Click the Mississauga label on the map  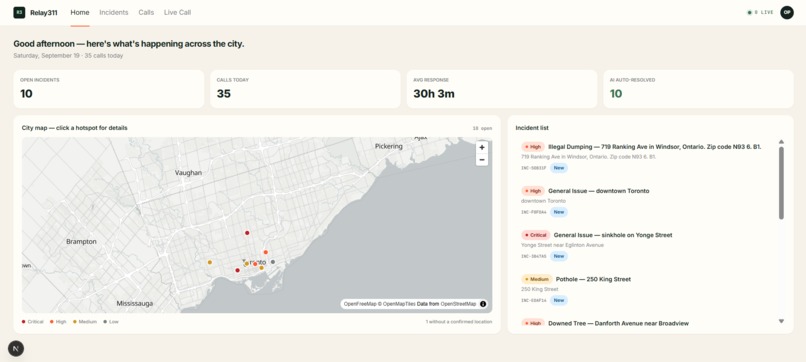click(135, 303)
